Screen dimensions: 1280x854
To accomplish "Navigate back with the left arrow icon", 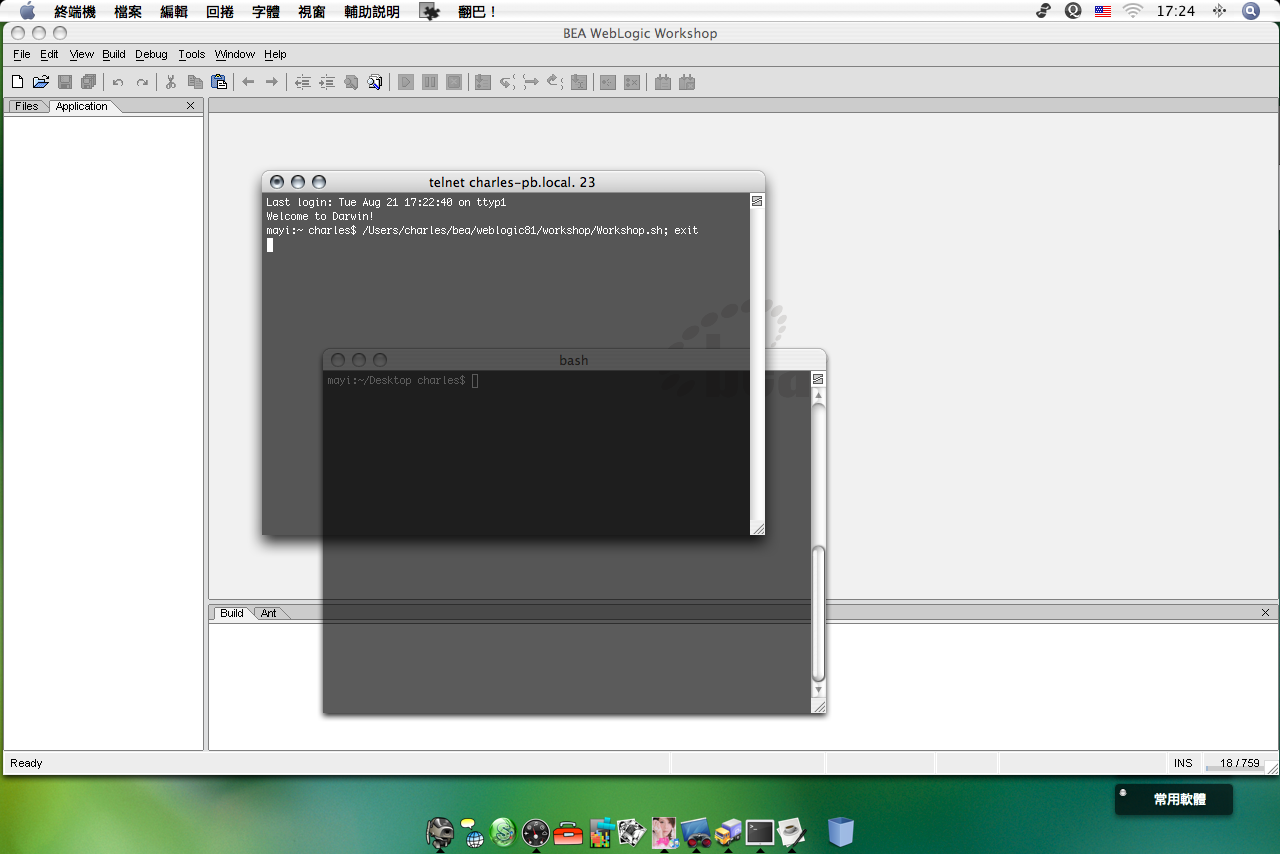I will [248, 82].
